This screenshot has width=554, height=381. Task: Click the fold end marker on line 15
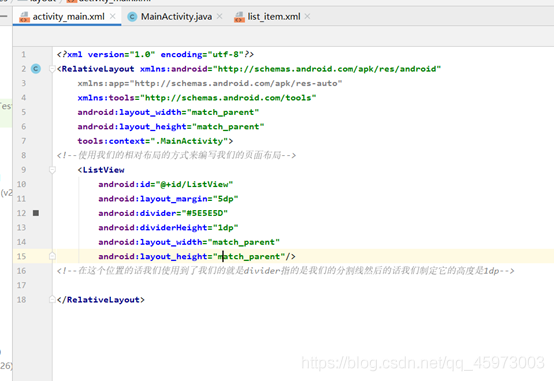(x=52, y=256)
